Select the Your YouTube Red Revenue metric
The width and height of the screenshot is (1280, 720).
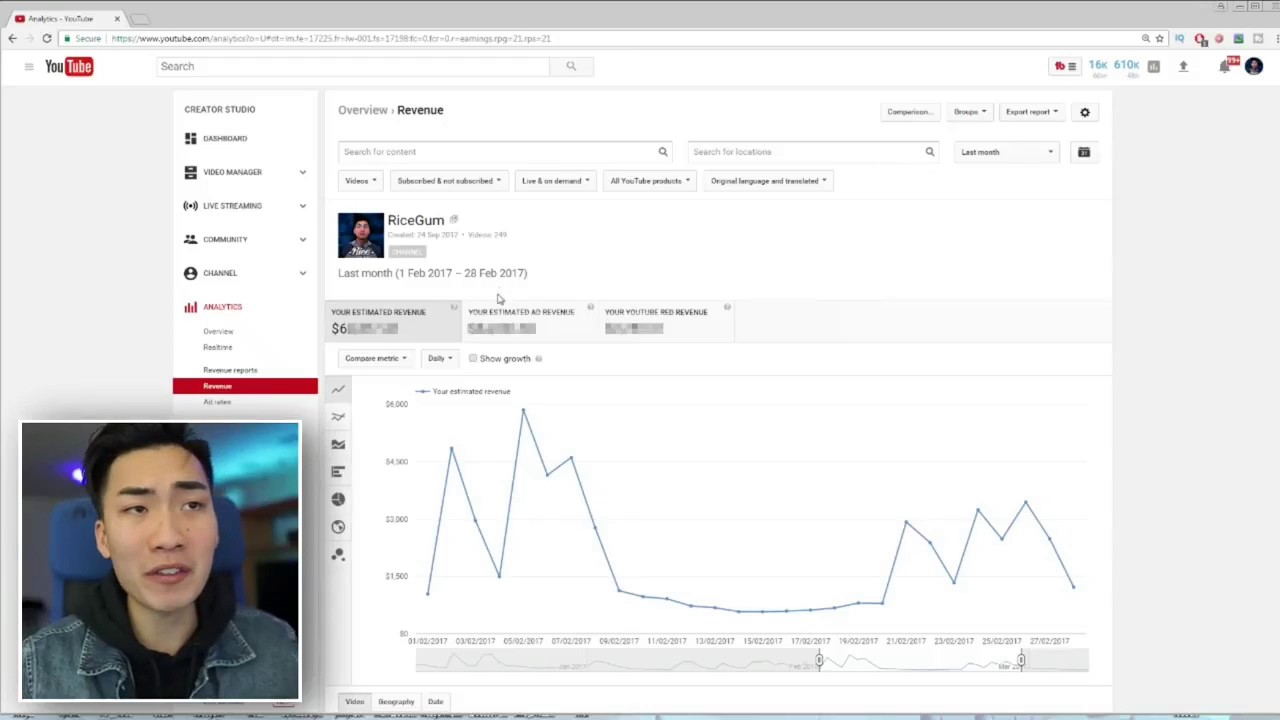pyautogui.click(x=666, y=320)
